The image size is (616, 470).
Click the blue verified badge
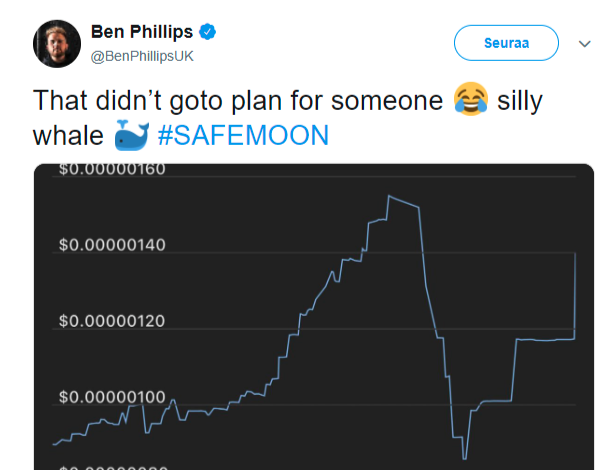point(207,33)
